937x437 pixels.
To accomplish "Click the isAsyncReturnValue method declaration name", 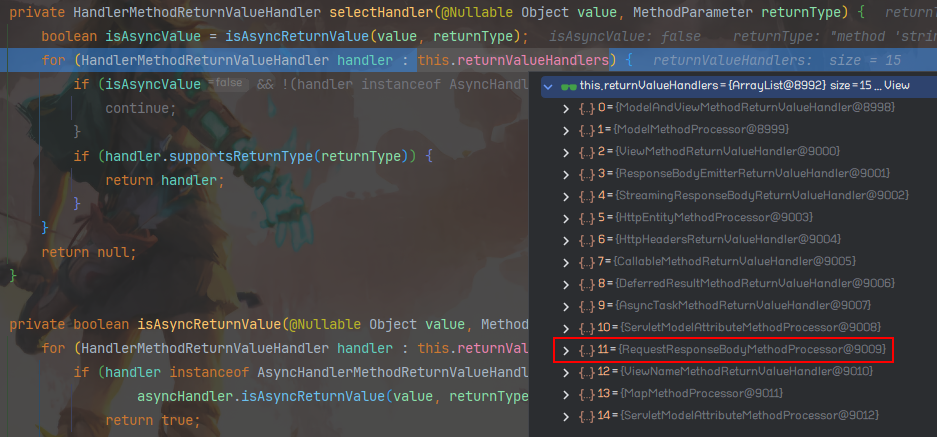I will pyautogui.click(x=209, y=324).
